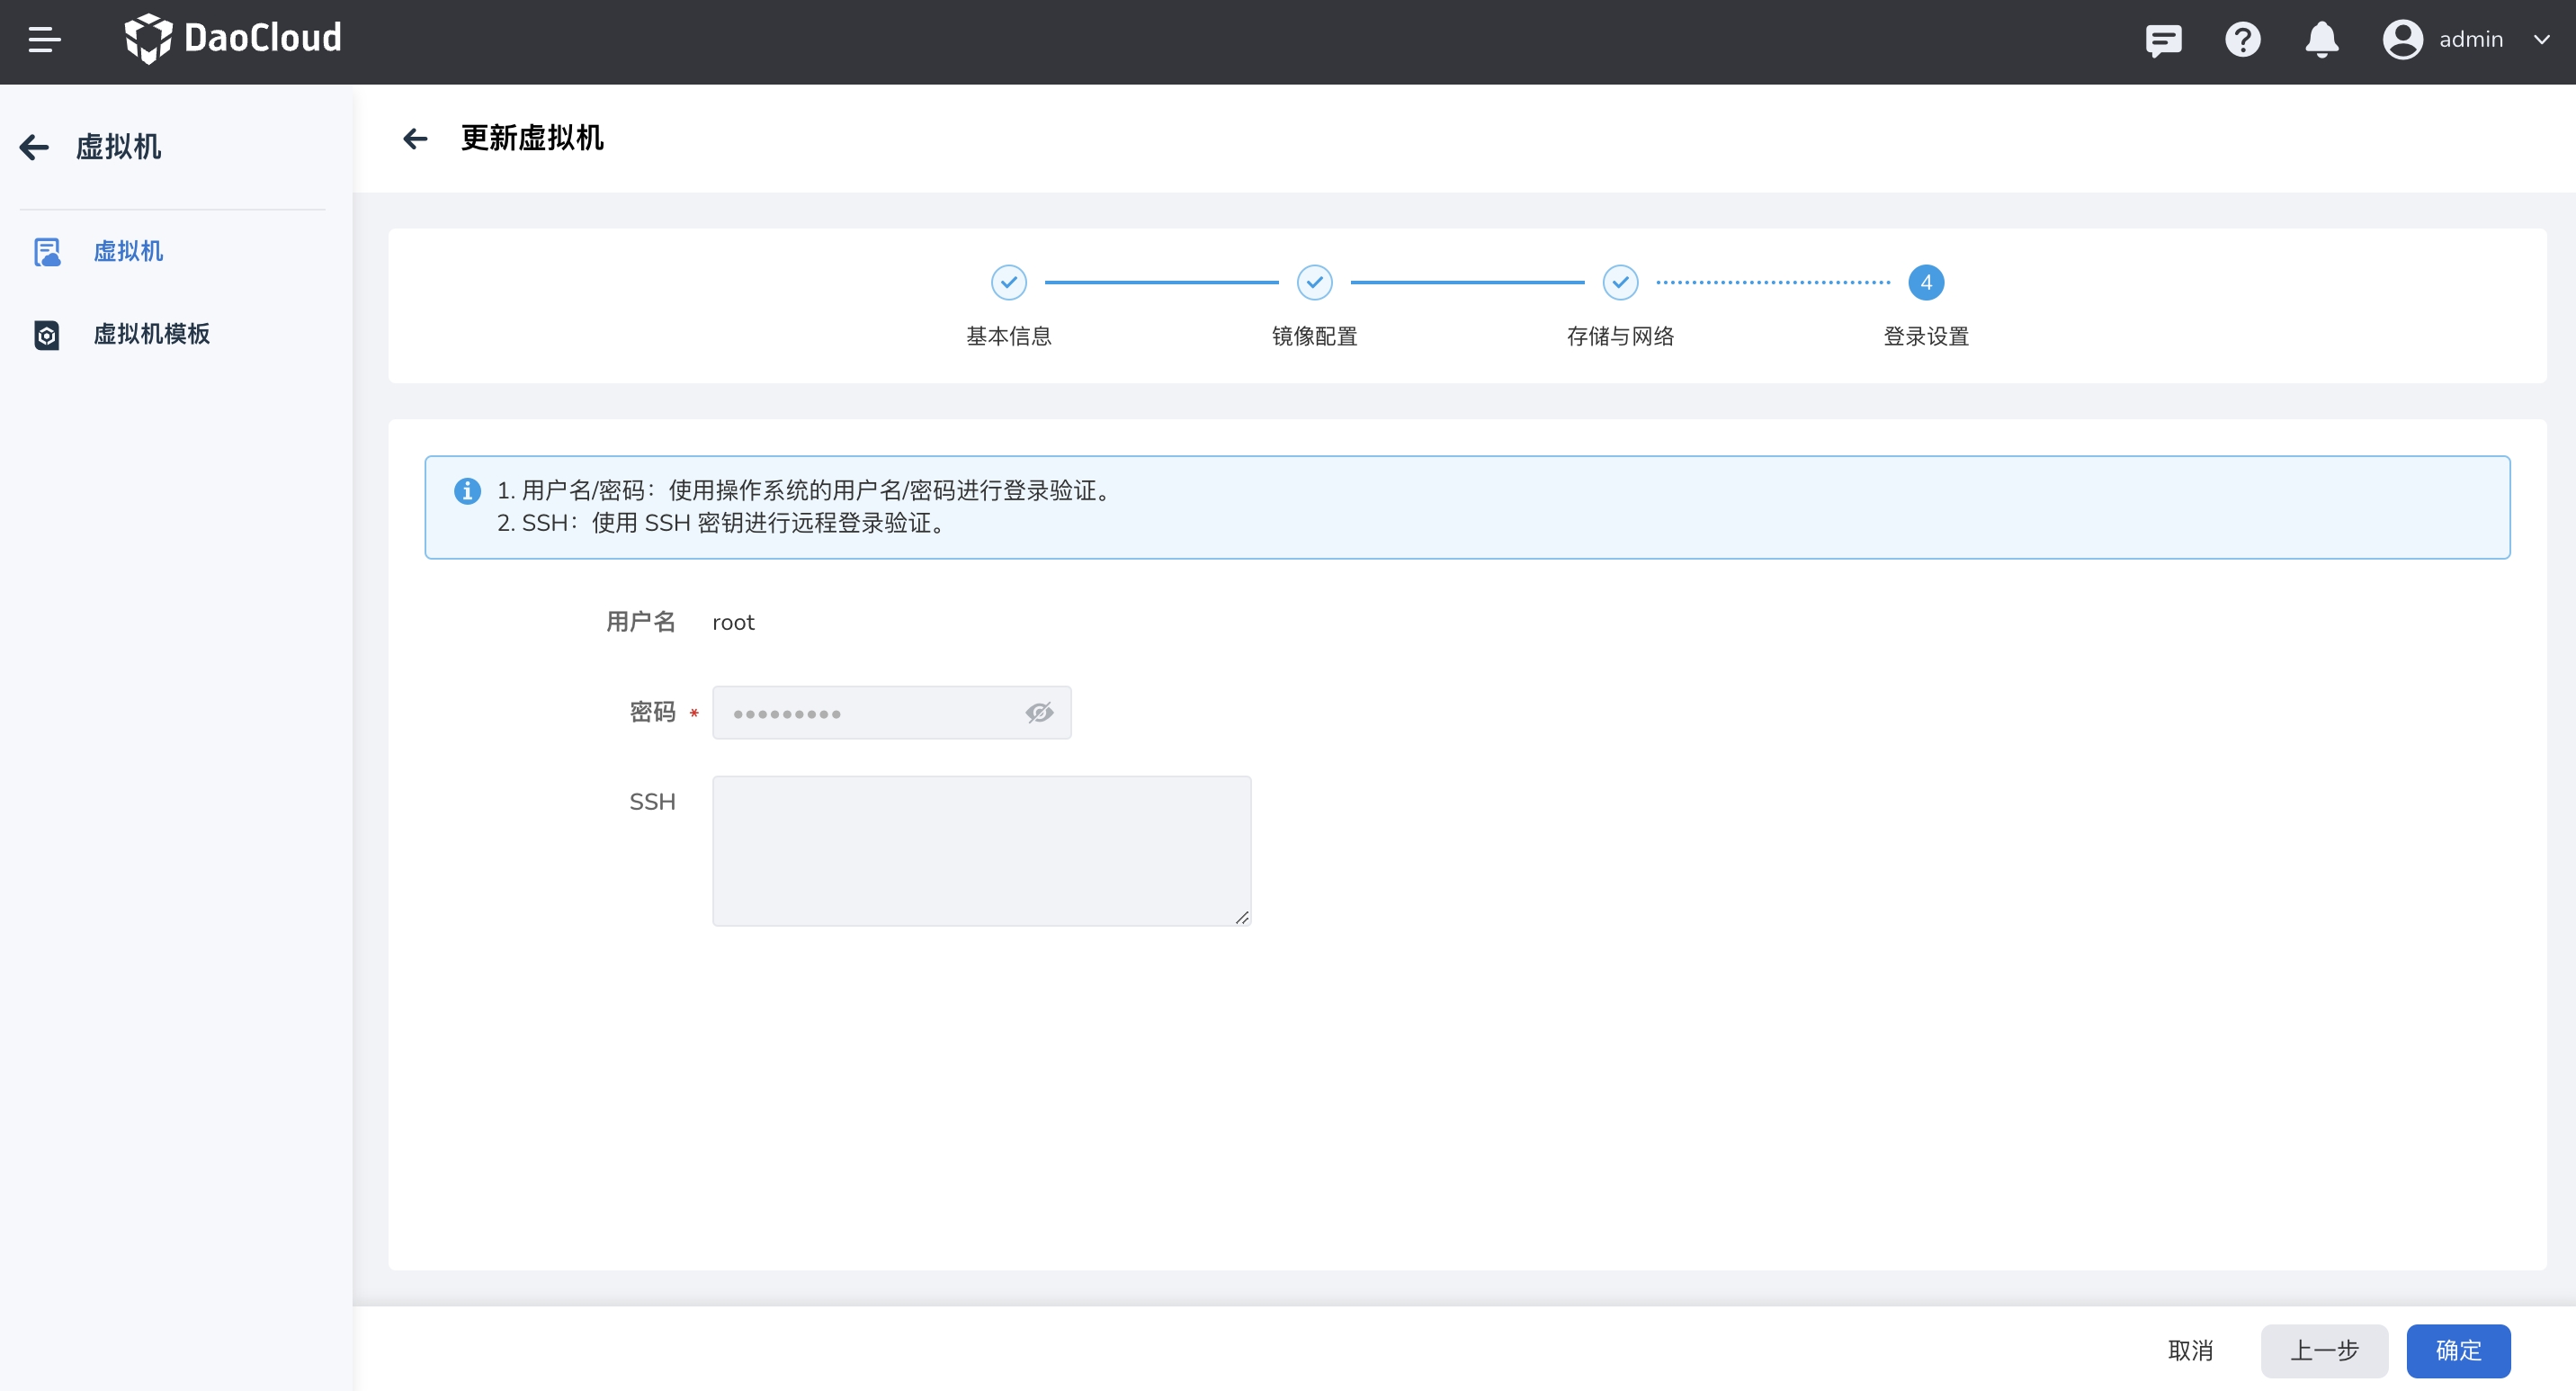2576x1391 pixels.
Task: Click back arrow next to 更新虚拟机
Action: 415,139
